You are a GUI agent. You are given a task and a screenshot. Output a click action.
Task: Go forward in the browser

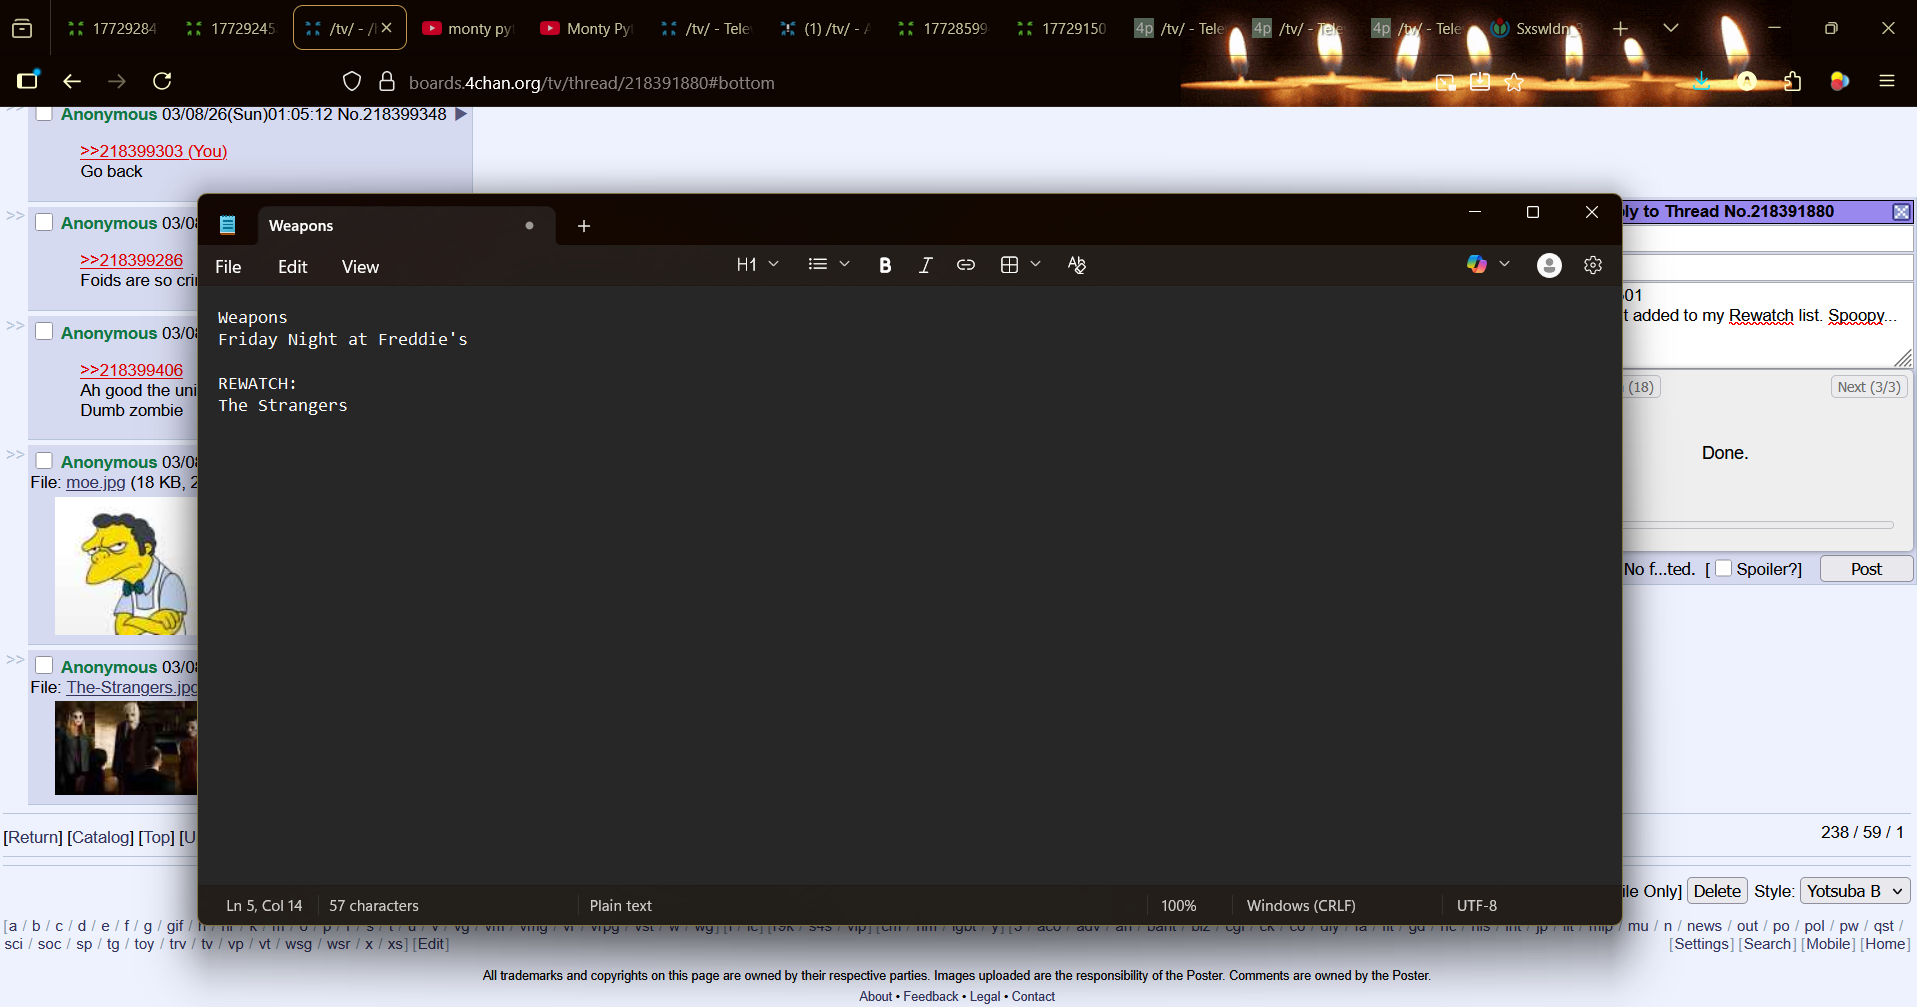coord(117,81)
